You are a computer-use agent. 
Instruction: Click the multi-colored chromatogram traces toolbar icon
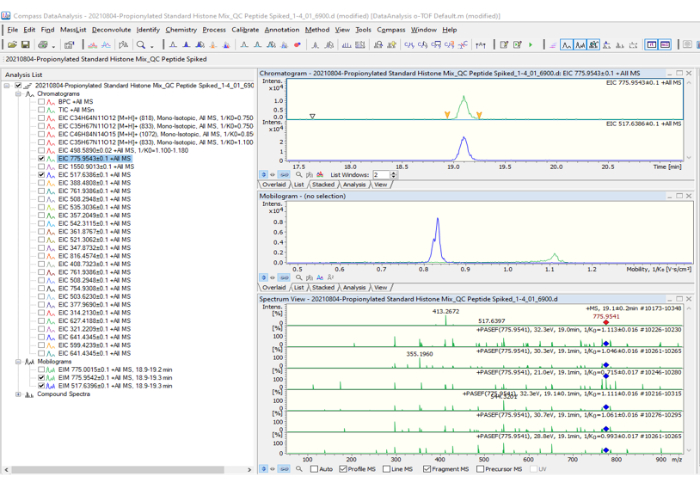pos(92,45)
